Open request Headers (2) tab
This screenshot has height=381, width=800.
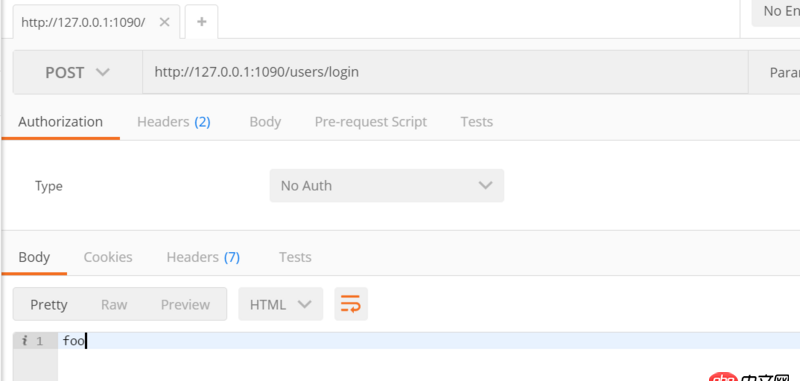click(173, 122)
